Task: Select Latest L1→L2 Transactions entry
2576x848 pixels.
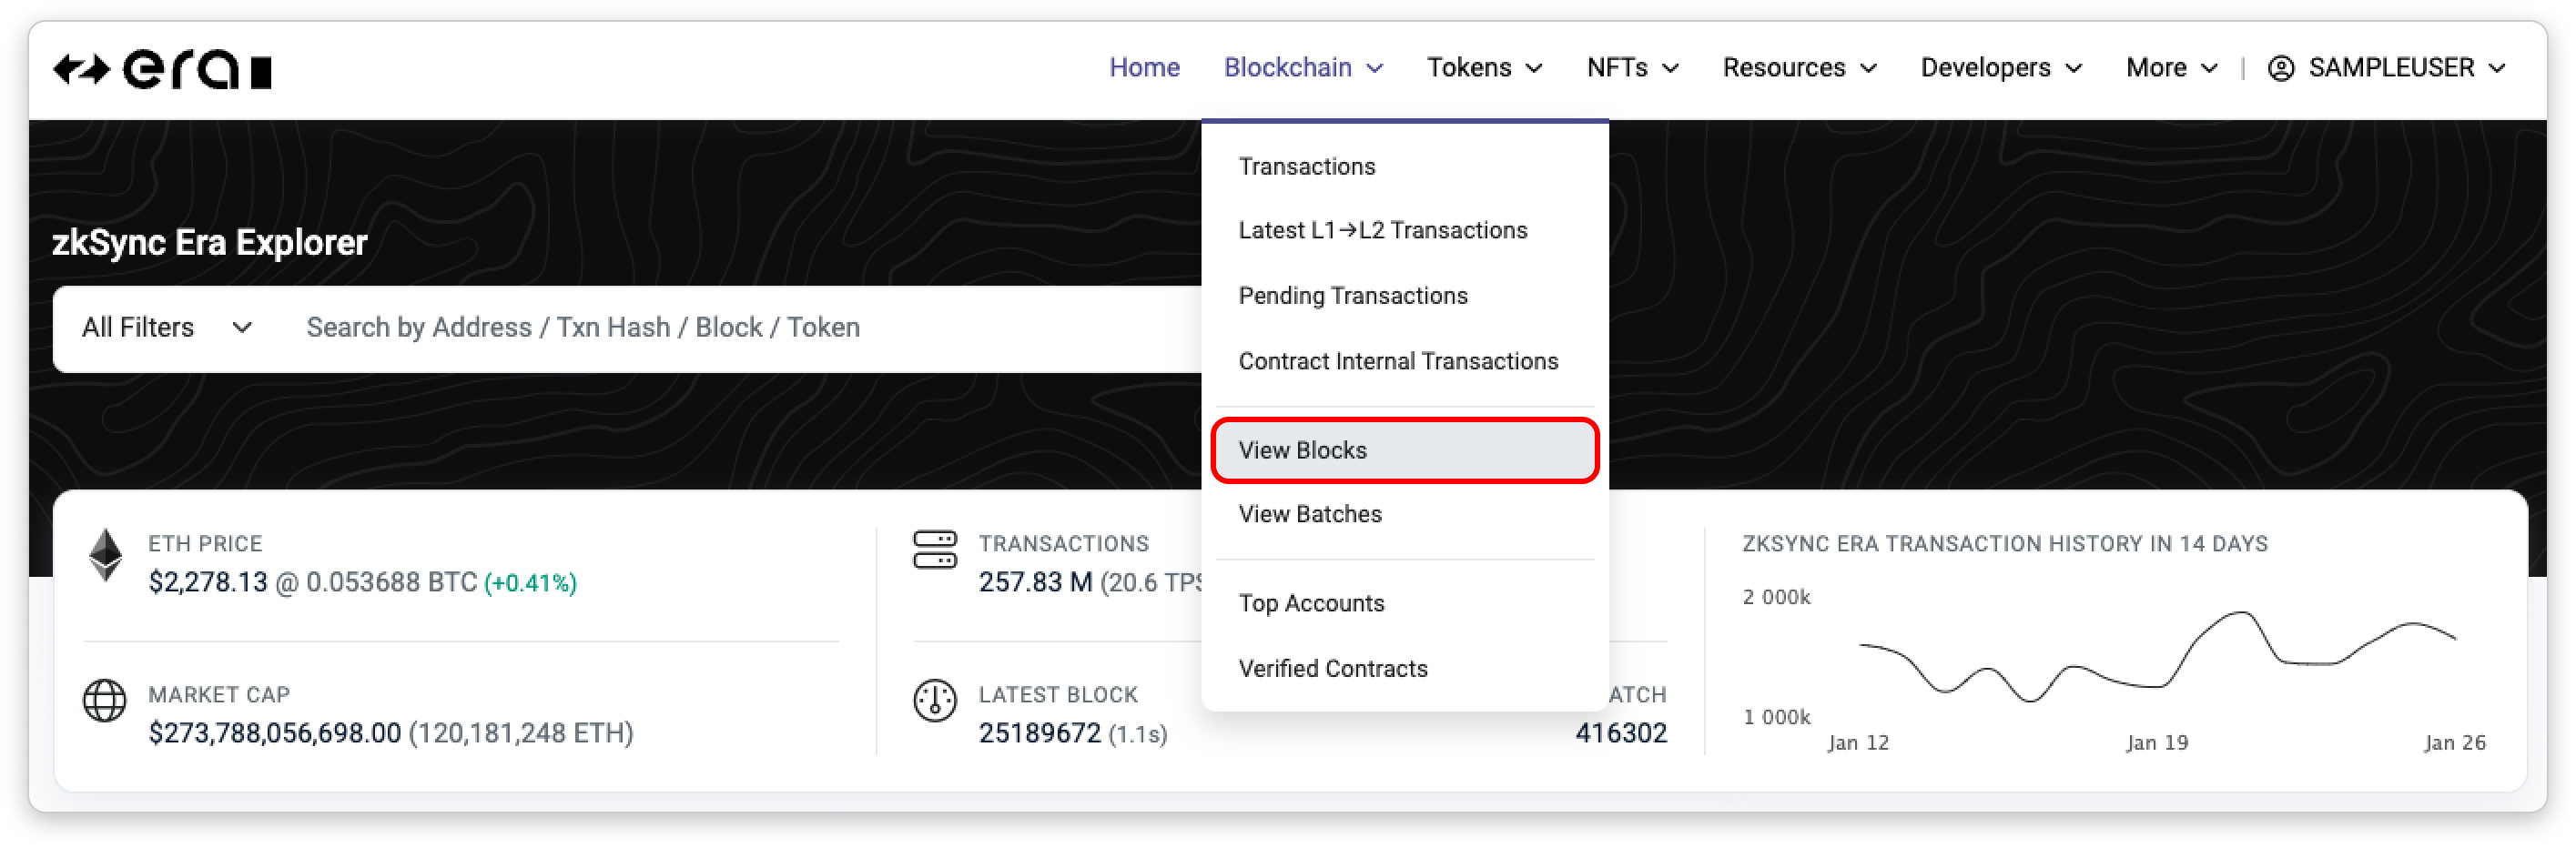Action: 1382,231
